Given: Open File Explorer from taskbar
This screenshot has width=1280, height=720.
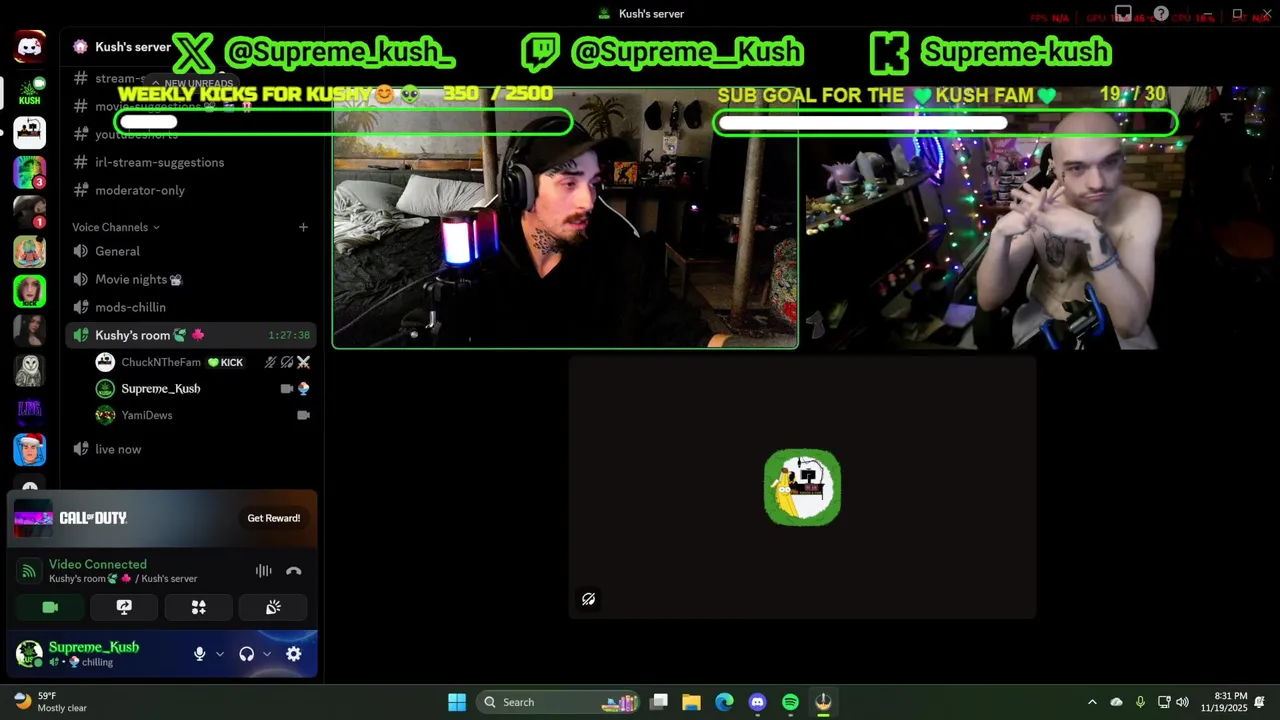Looking at the screenshot, I should point(691,702).
